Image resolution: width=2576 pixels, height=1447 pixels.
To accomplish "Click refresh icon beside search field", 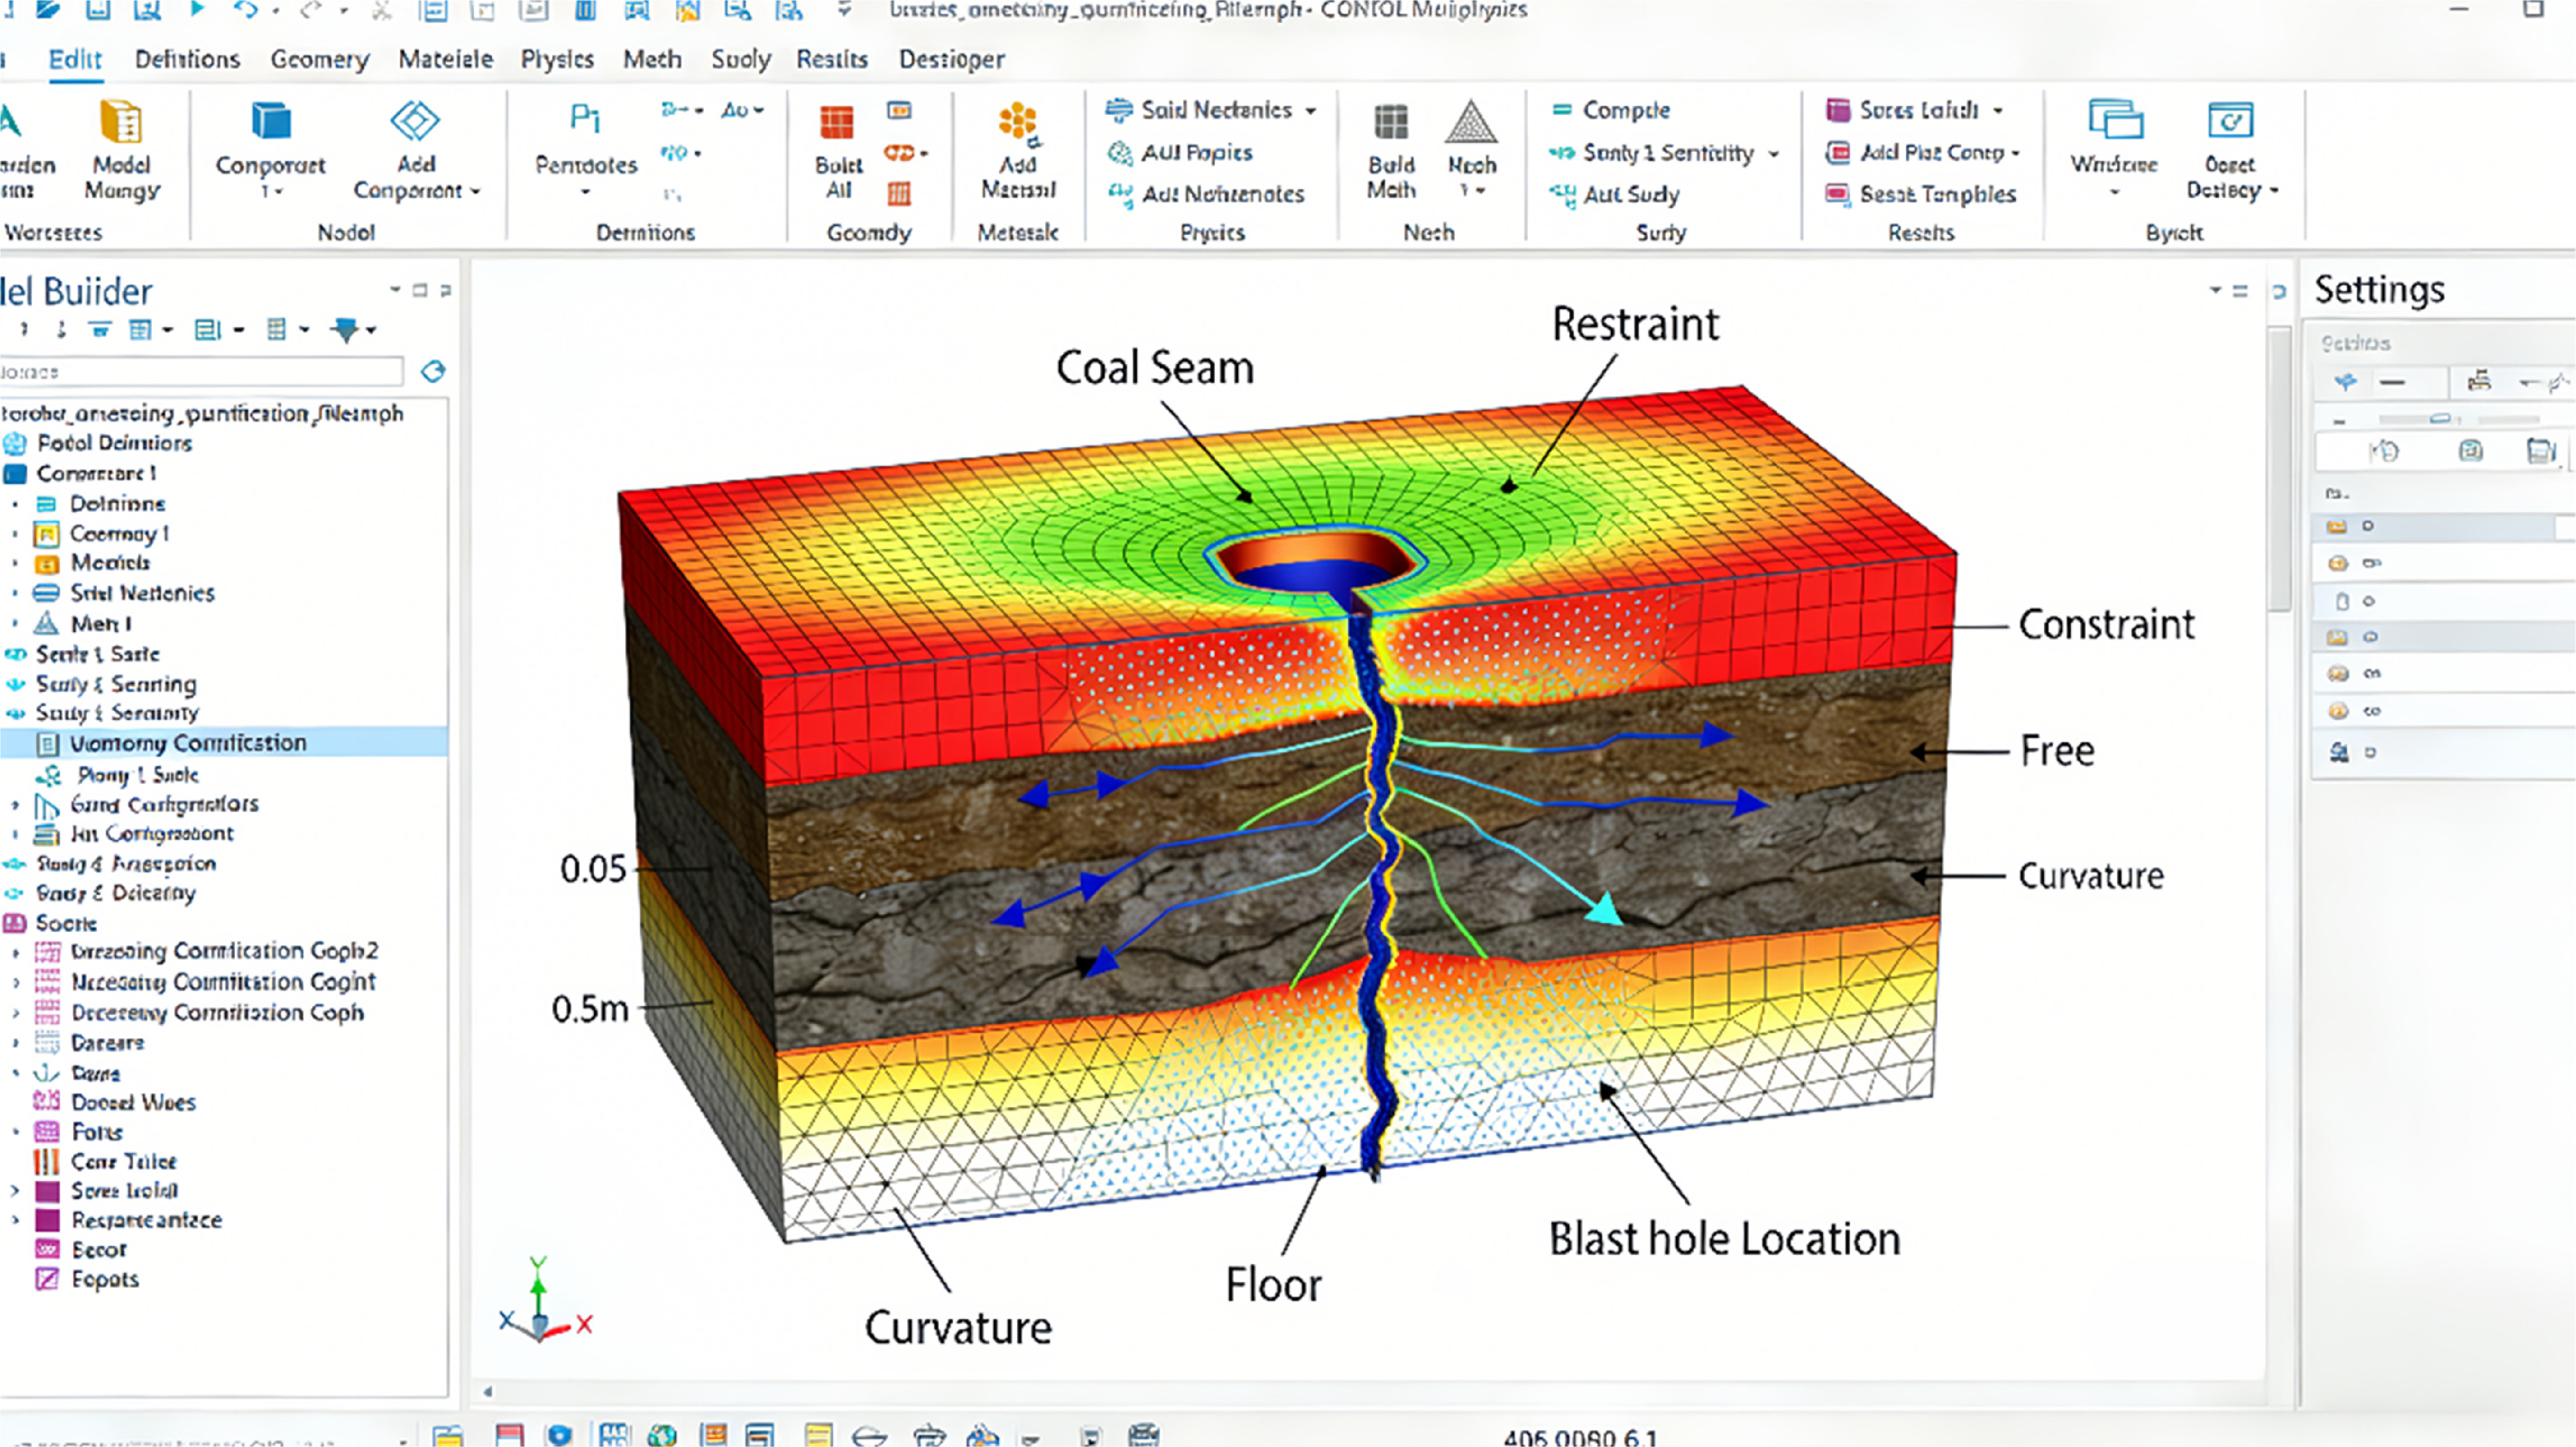I will pos(433,372).
